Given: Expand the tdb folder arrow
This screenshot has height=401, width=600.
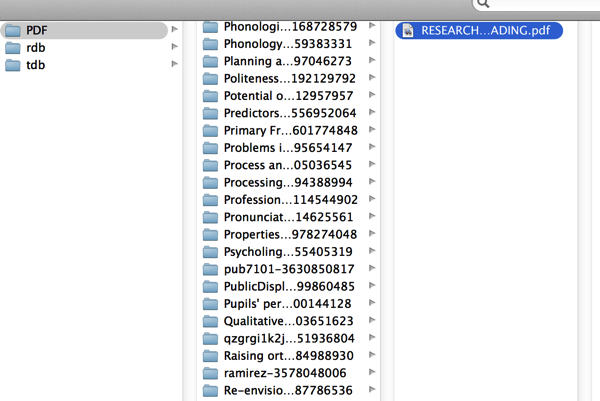Looking at the screenshot, I should 174,64.
